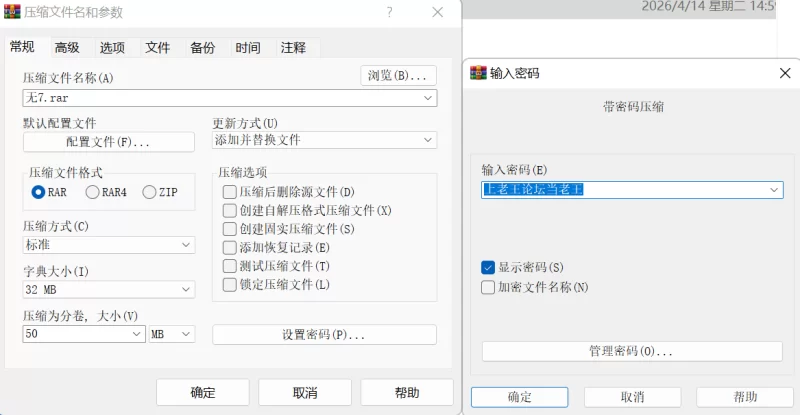Image resolution: width=800 pixels, height=415 pixels.
Task: Open the 管理密码 button
Action: tap(631, 351)
